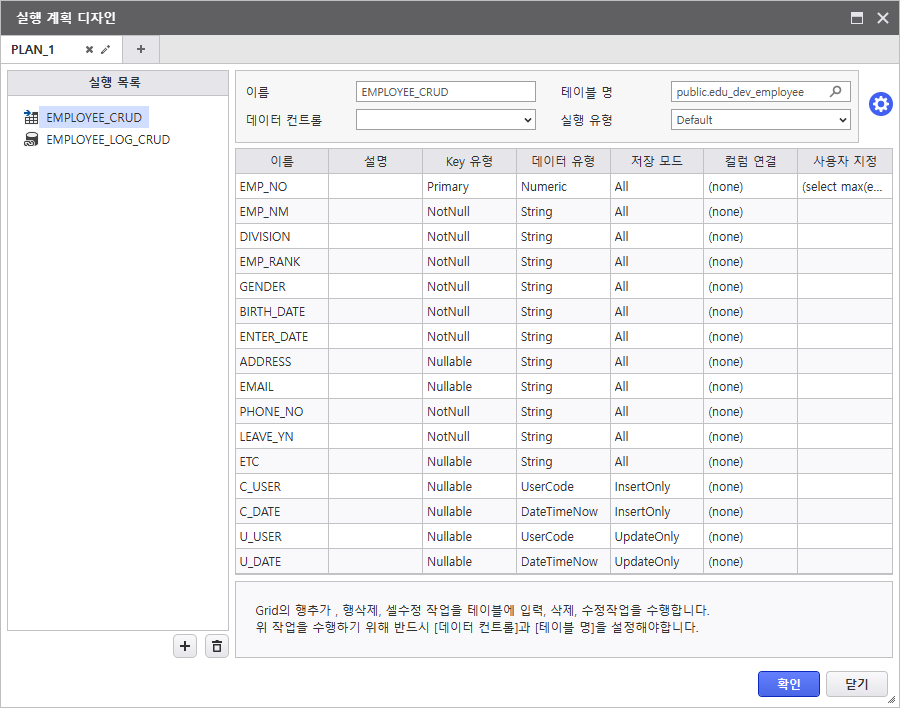Click the 확인 confirm button
The width and height of the screenshot is (900, 708).
pyautogui.click(x=788, y=684)
